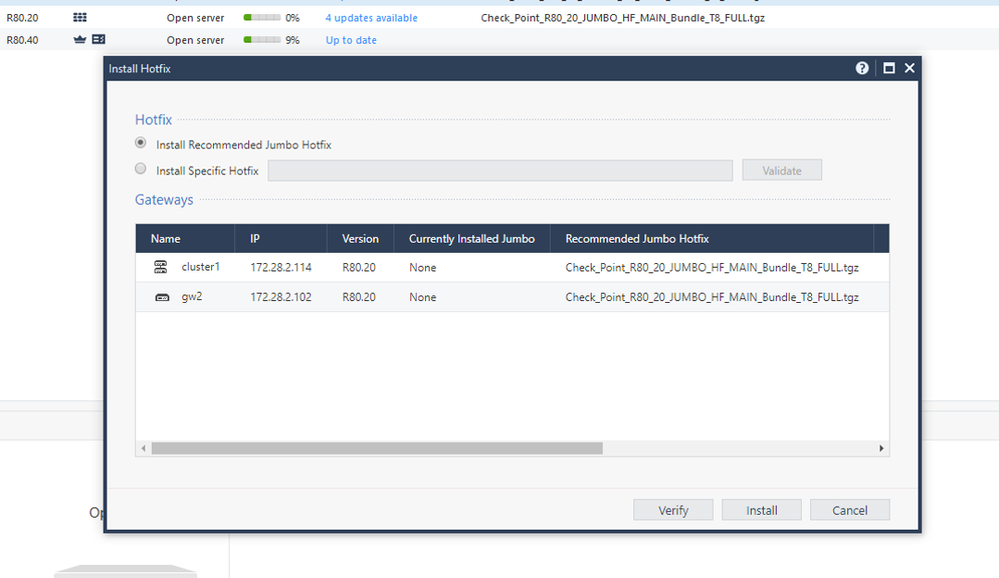Click Open server in R80.20 row
999x578 pixels.
pos(196,18)
